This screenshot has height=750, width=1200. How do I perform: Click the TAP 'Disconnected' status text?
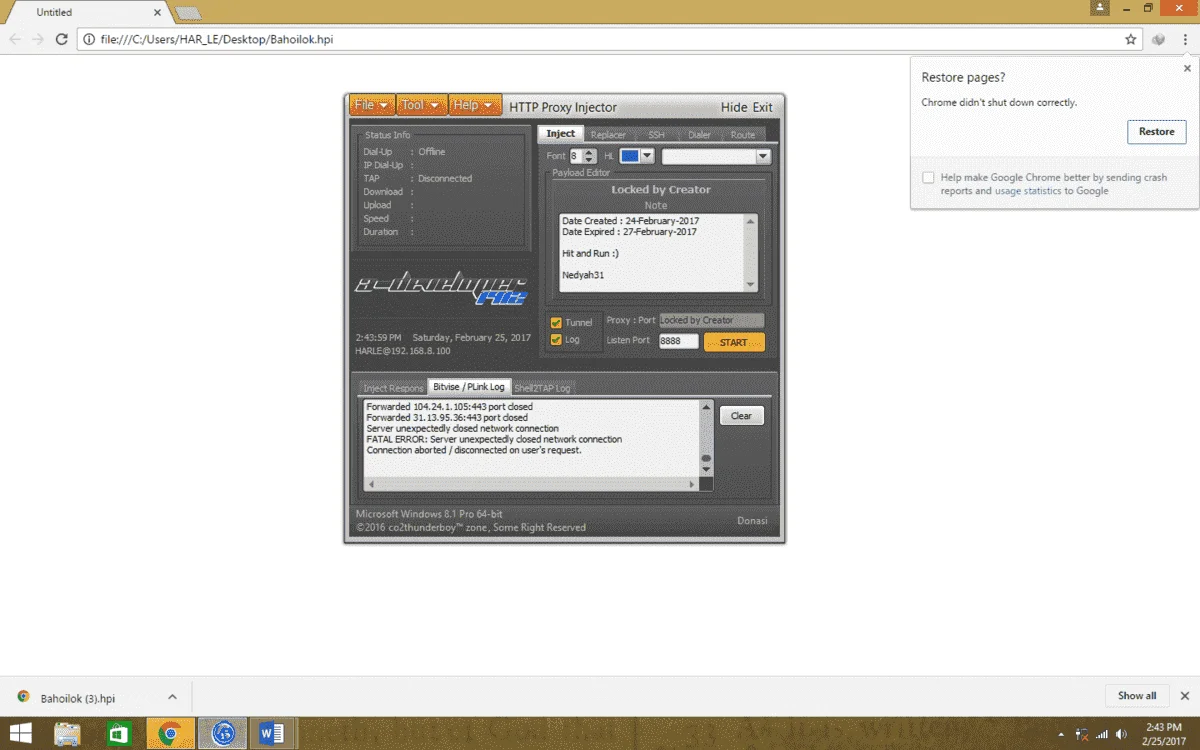click(445, 178)
